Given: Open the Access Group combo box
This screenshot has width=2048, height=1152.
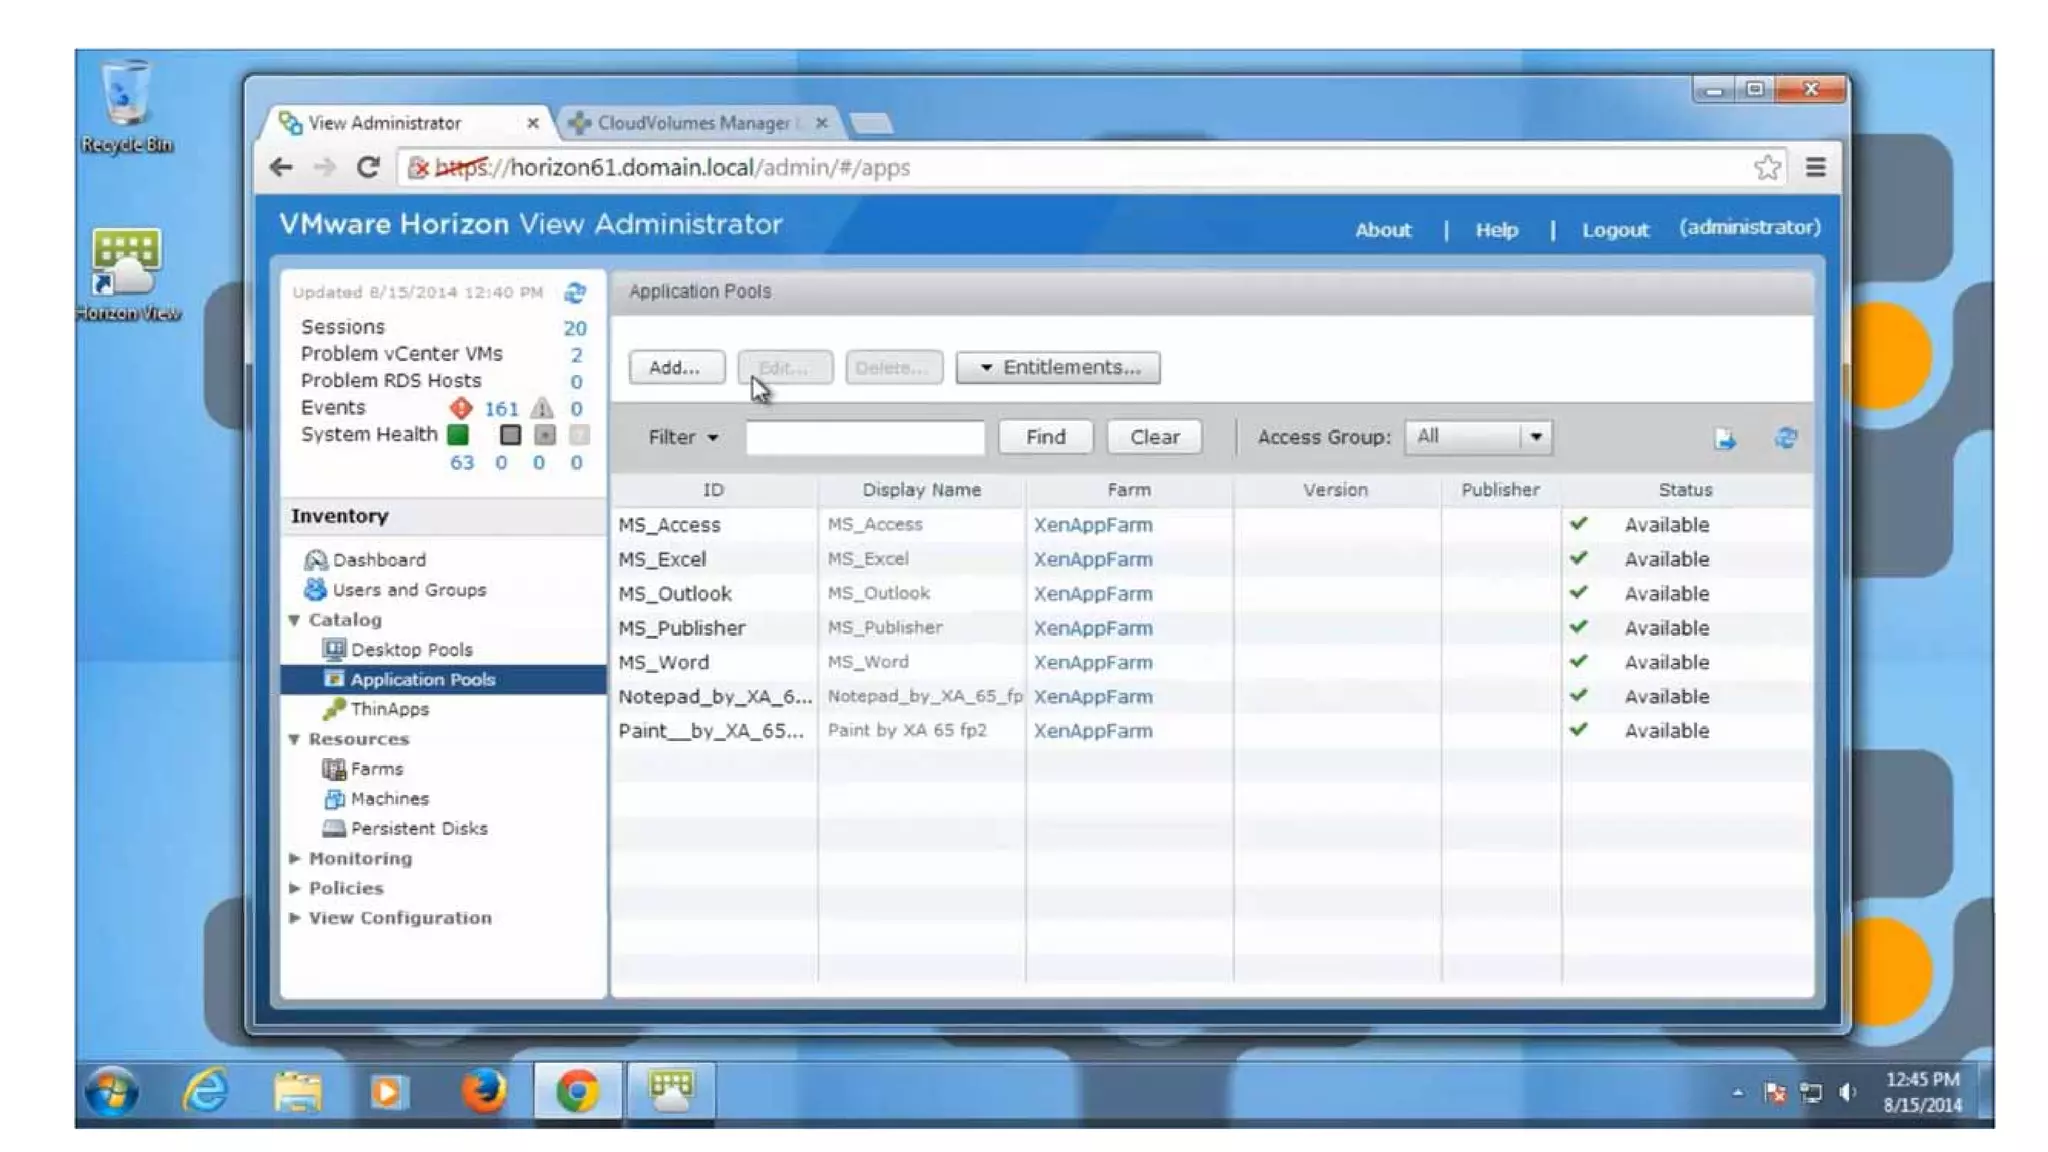Looking at the screenshot, I should click(x=1478, y=437).
